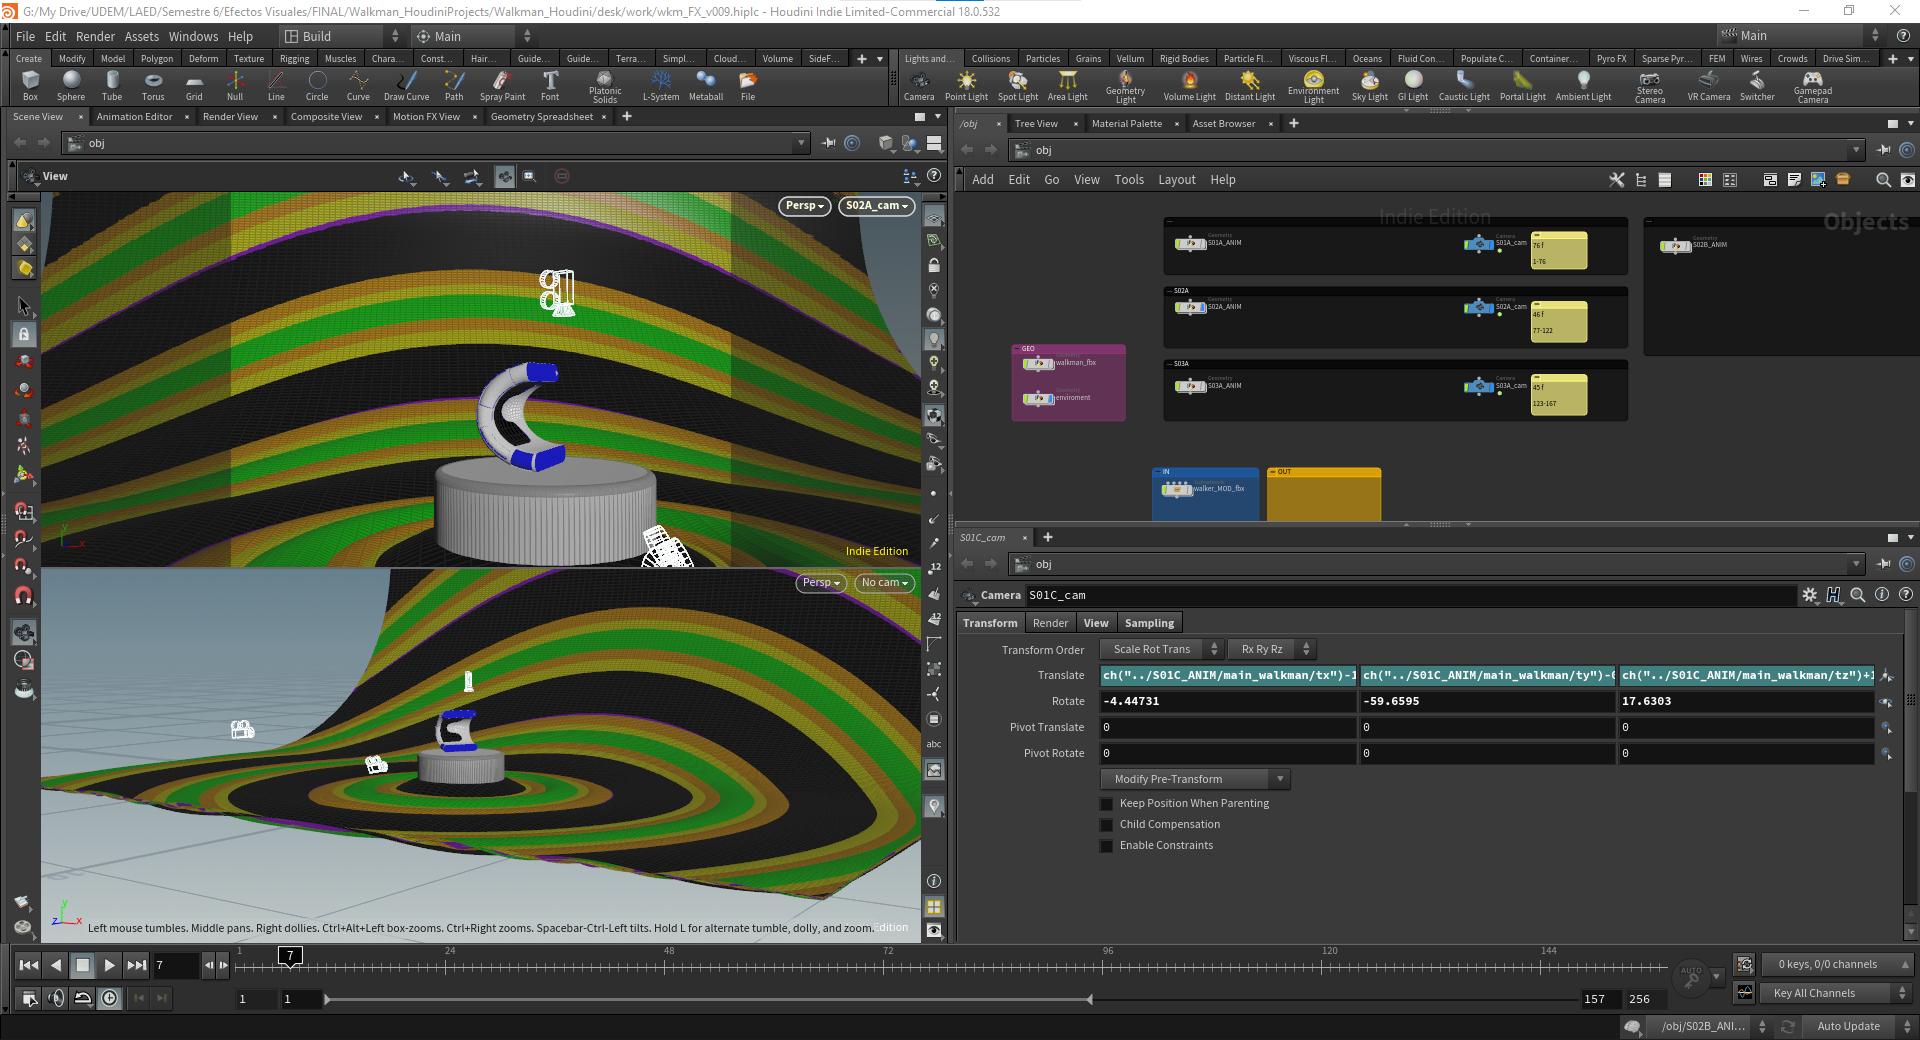Expand the Modify Pre-Transform dropdown
Screen dimensions: 1920x1040
click(x=1195, y=779)
